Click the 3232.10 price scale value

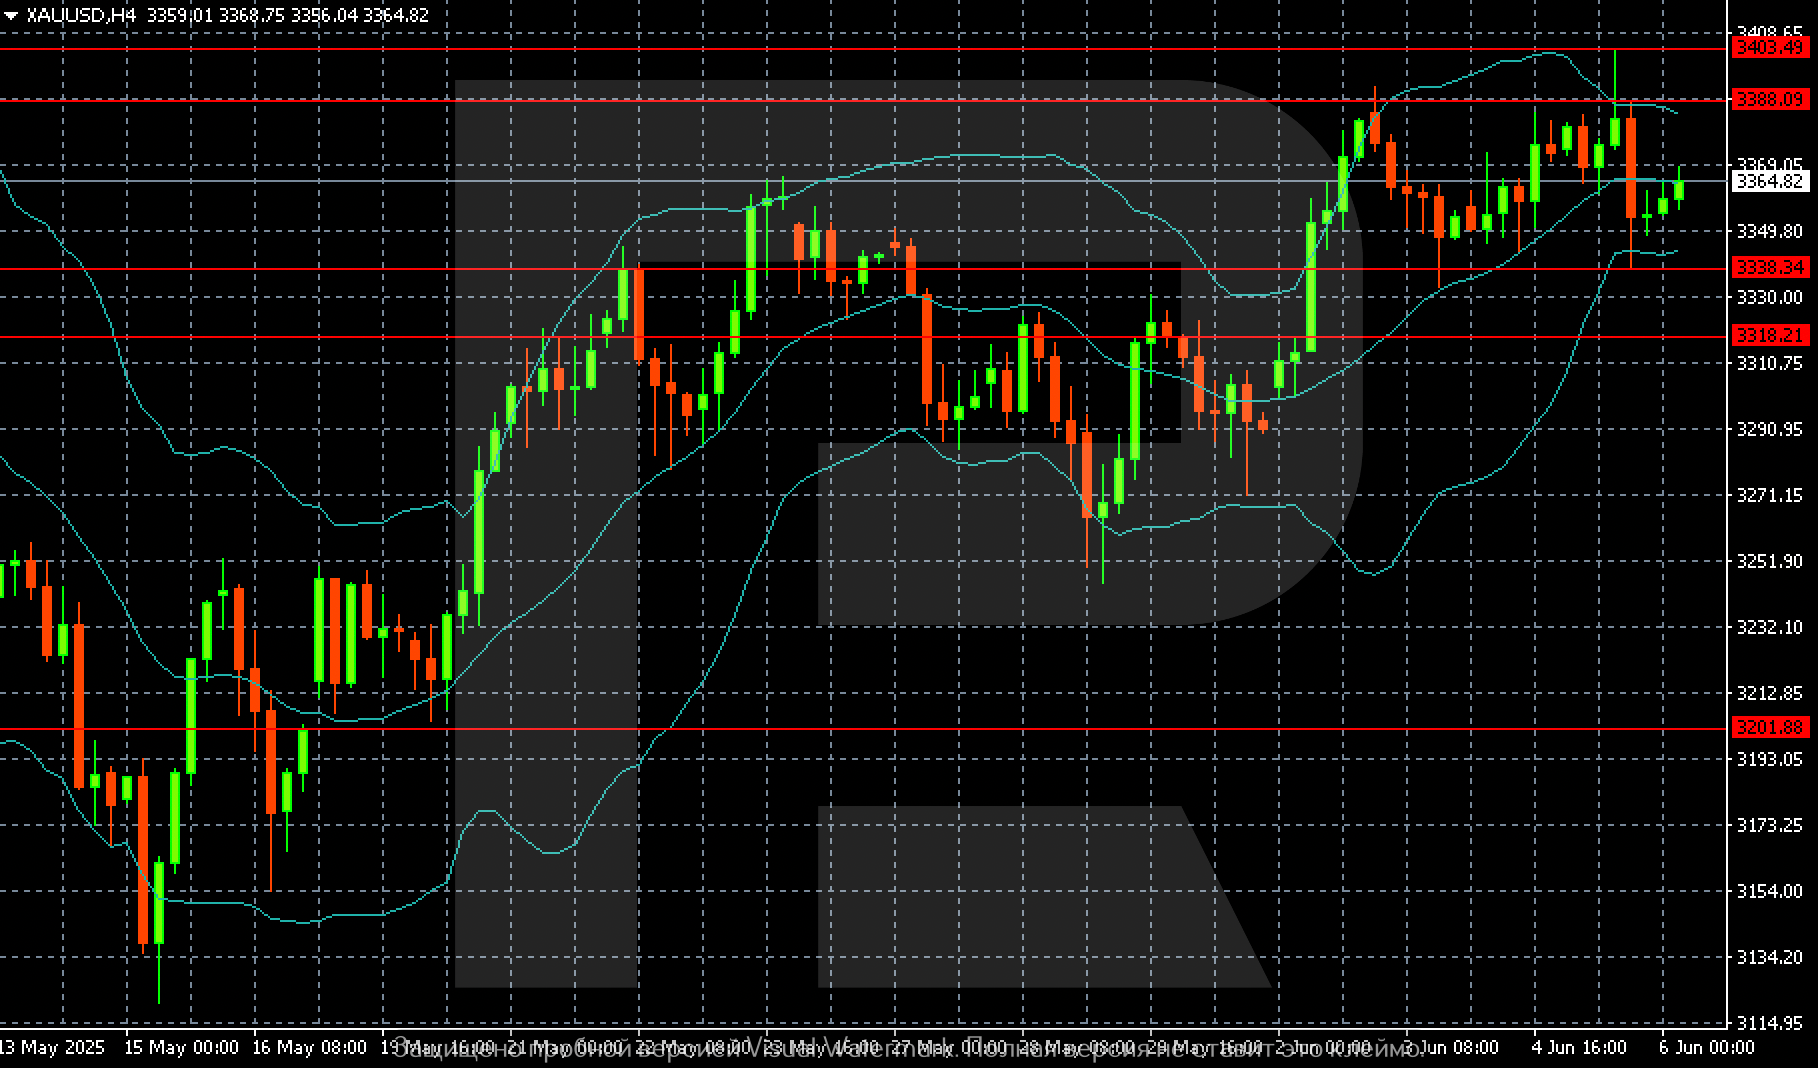1770,627
